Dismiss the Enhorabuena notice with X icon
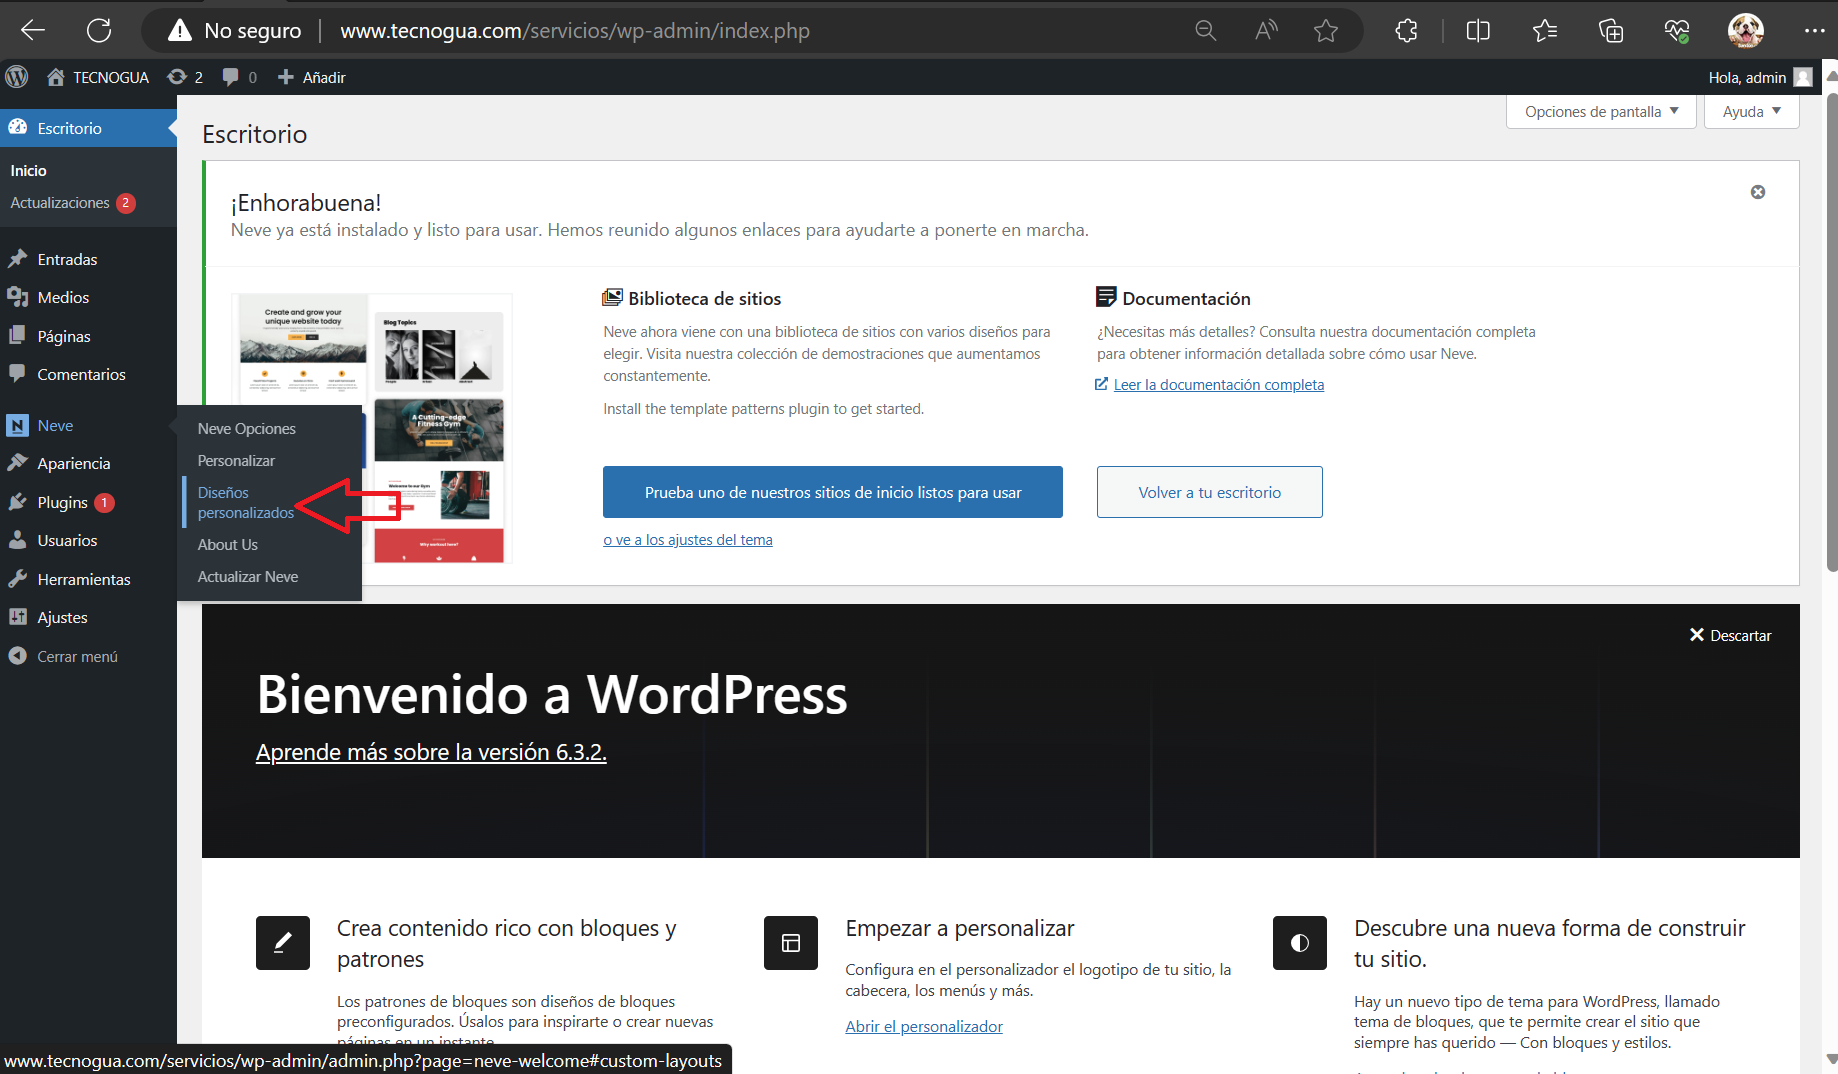 1758,192
